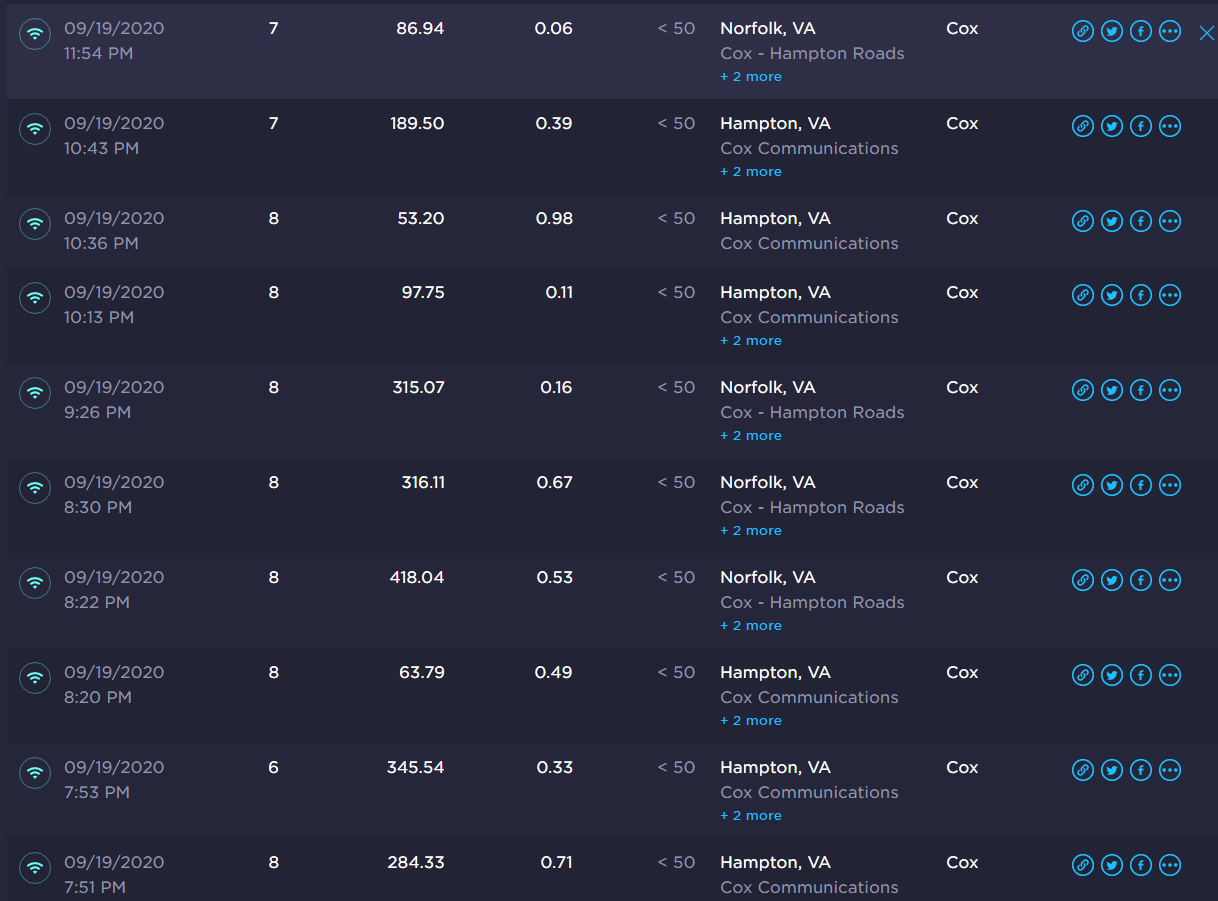Share the 11:54 PM result on Twitter
The height and width of the screenshot is (901, 1218).
point(1112,32)
